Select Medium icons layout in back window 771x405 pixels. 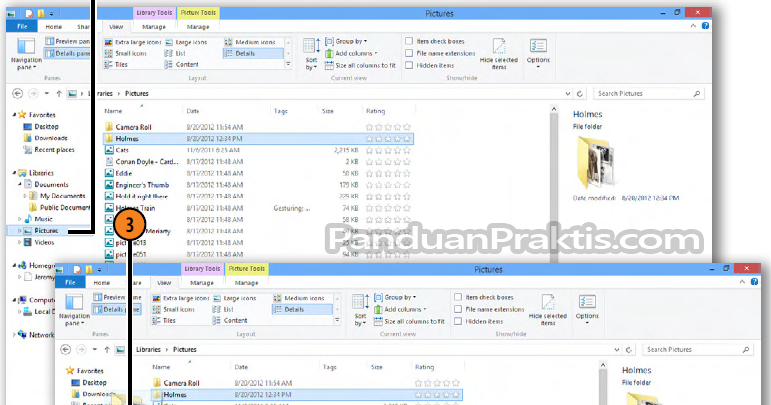250,42
